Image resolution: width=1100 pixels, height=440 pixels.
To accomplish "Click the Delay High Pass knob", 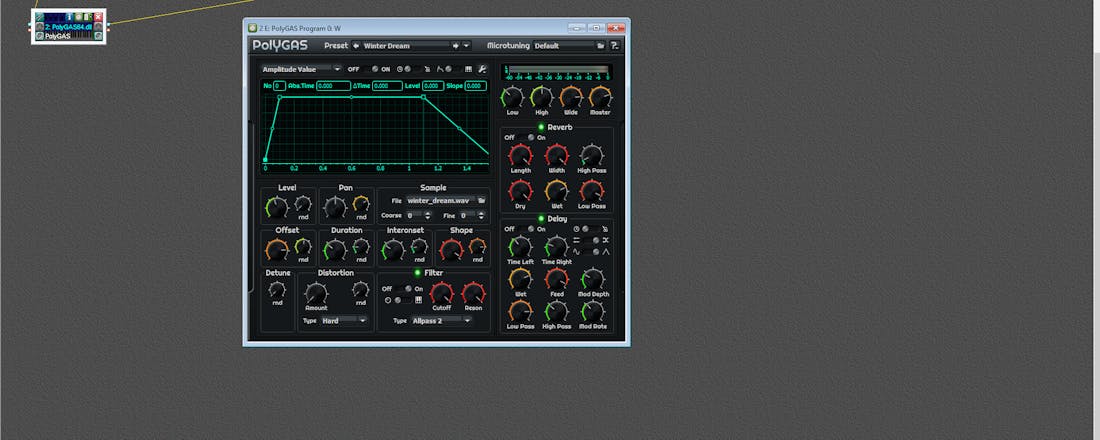I will click(556, 311).
